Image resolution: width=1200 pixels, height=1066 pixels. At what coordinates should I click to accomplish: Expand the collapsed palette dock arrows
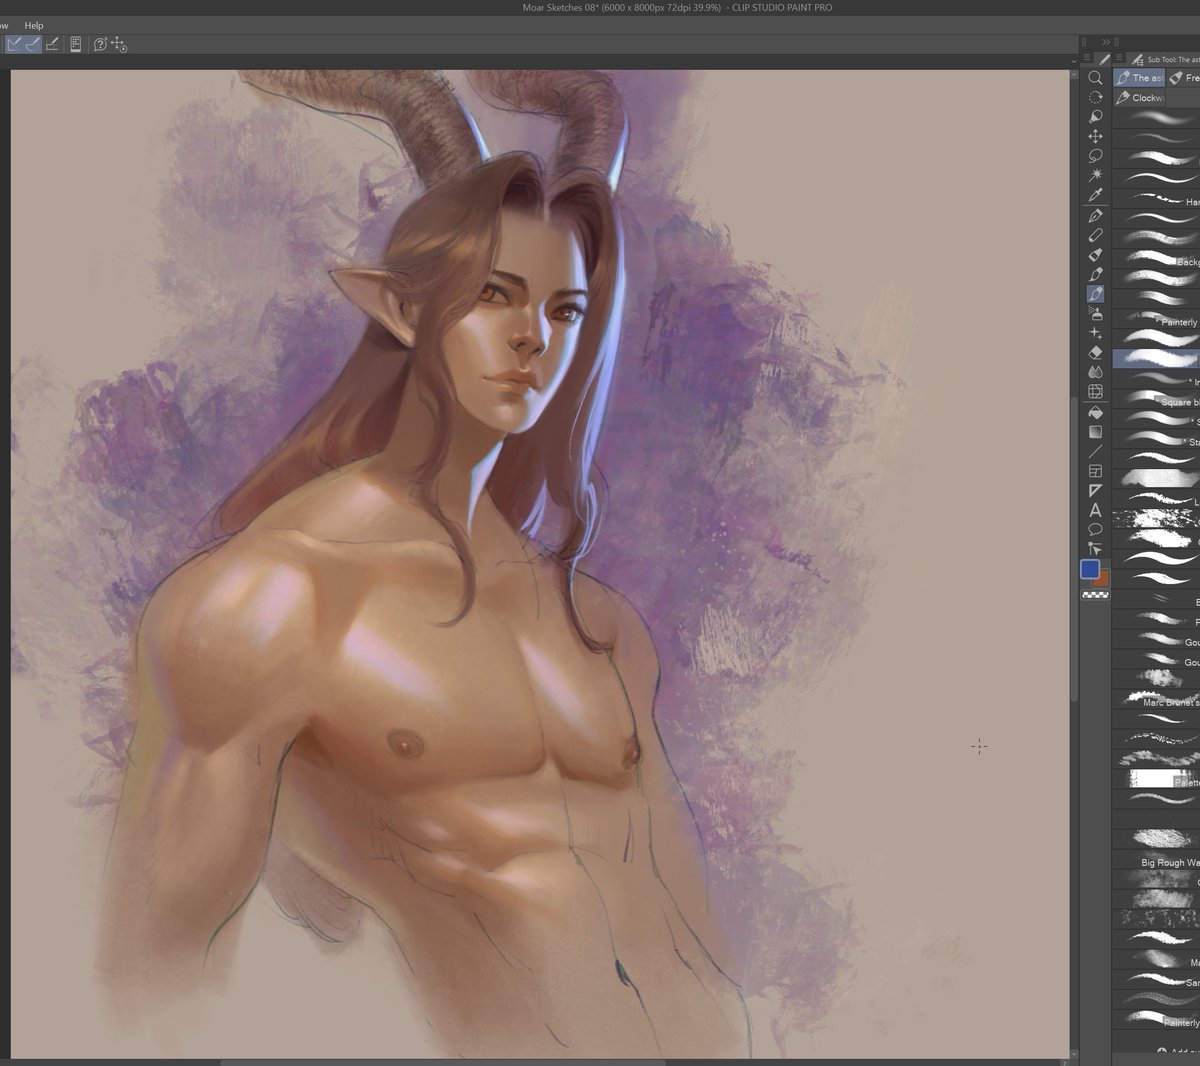coord(1105,42)
